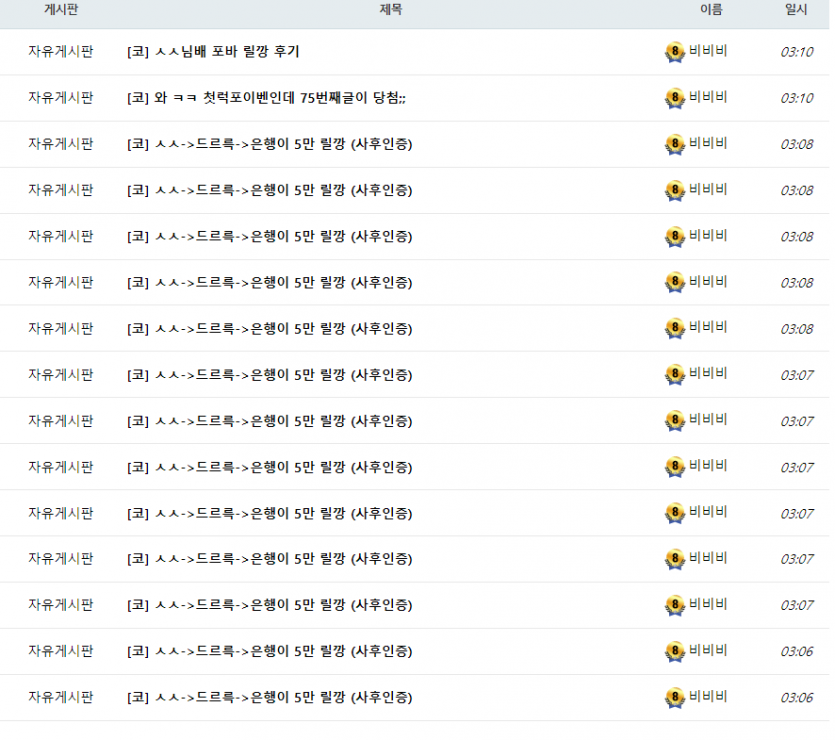Click author 비비비 on the 포바 릴깡 후기 row
The height and width of the screenshot is (740, 835).
708,51
